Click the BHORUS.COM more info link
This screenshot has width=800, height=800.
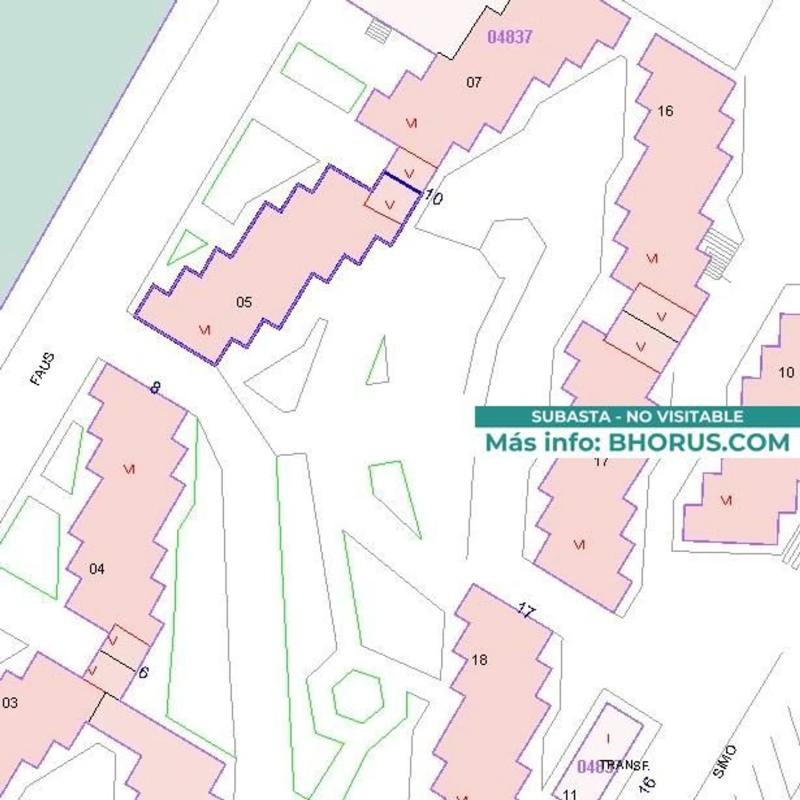click(637, 441)
